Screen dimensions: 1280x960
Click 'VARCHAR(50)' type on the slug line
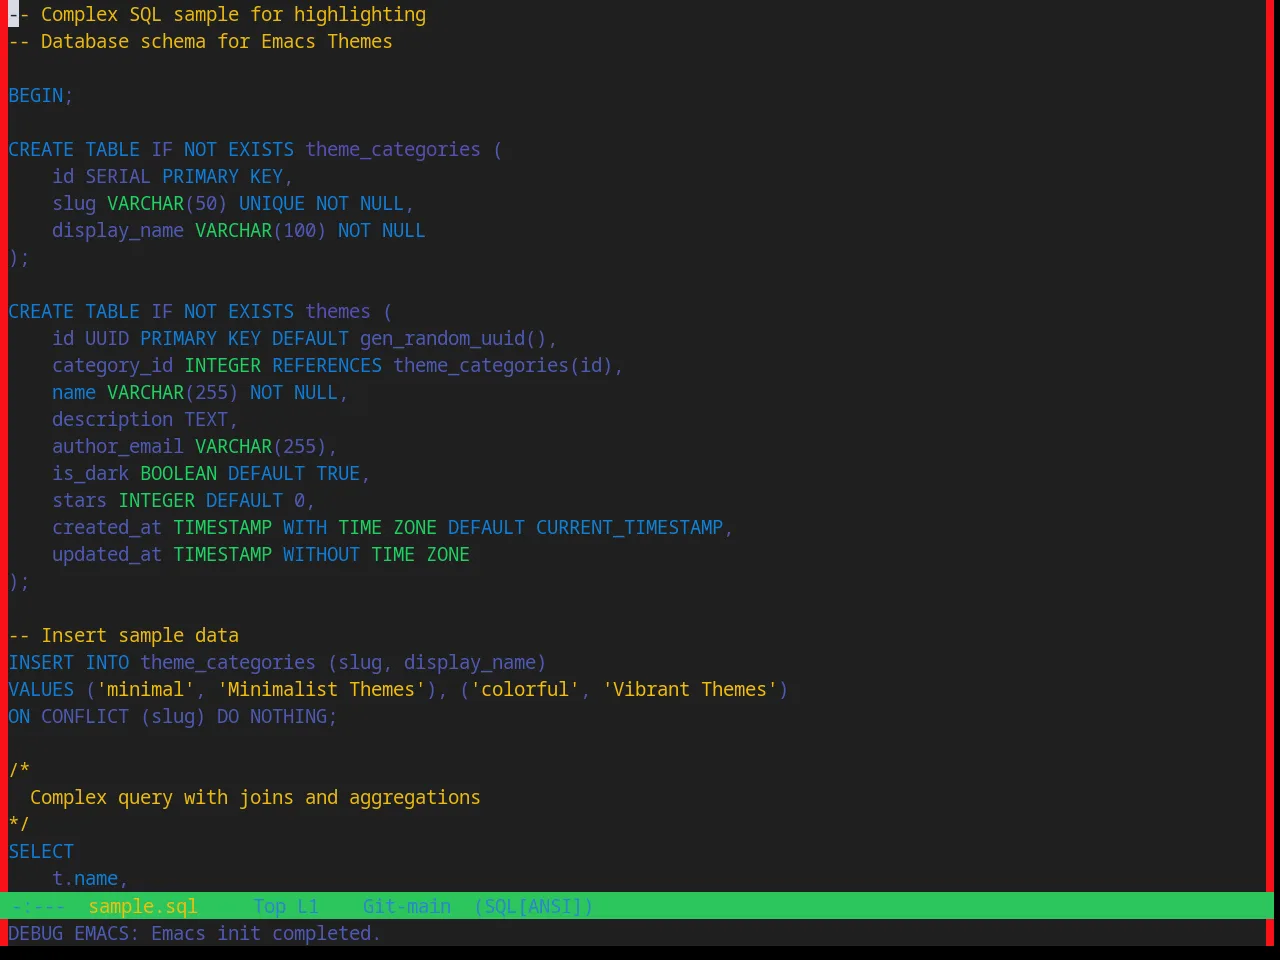tap(167, 204)
